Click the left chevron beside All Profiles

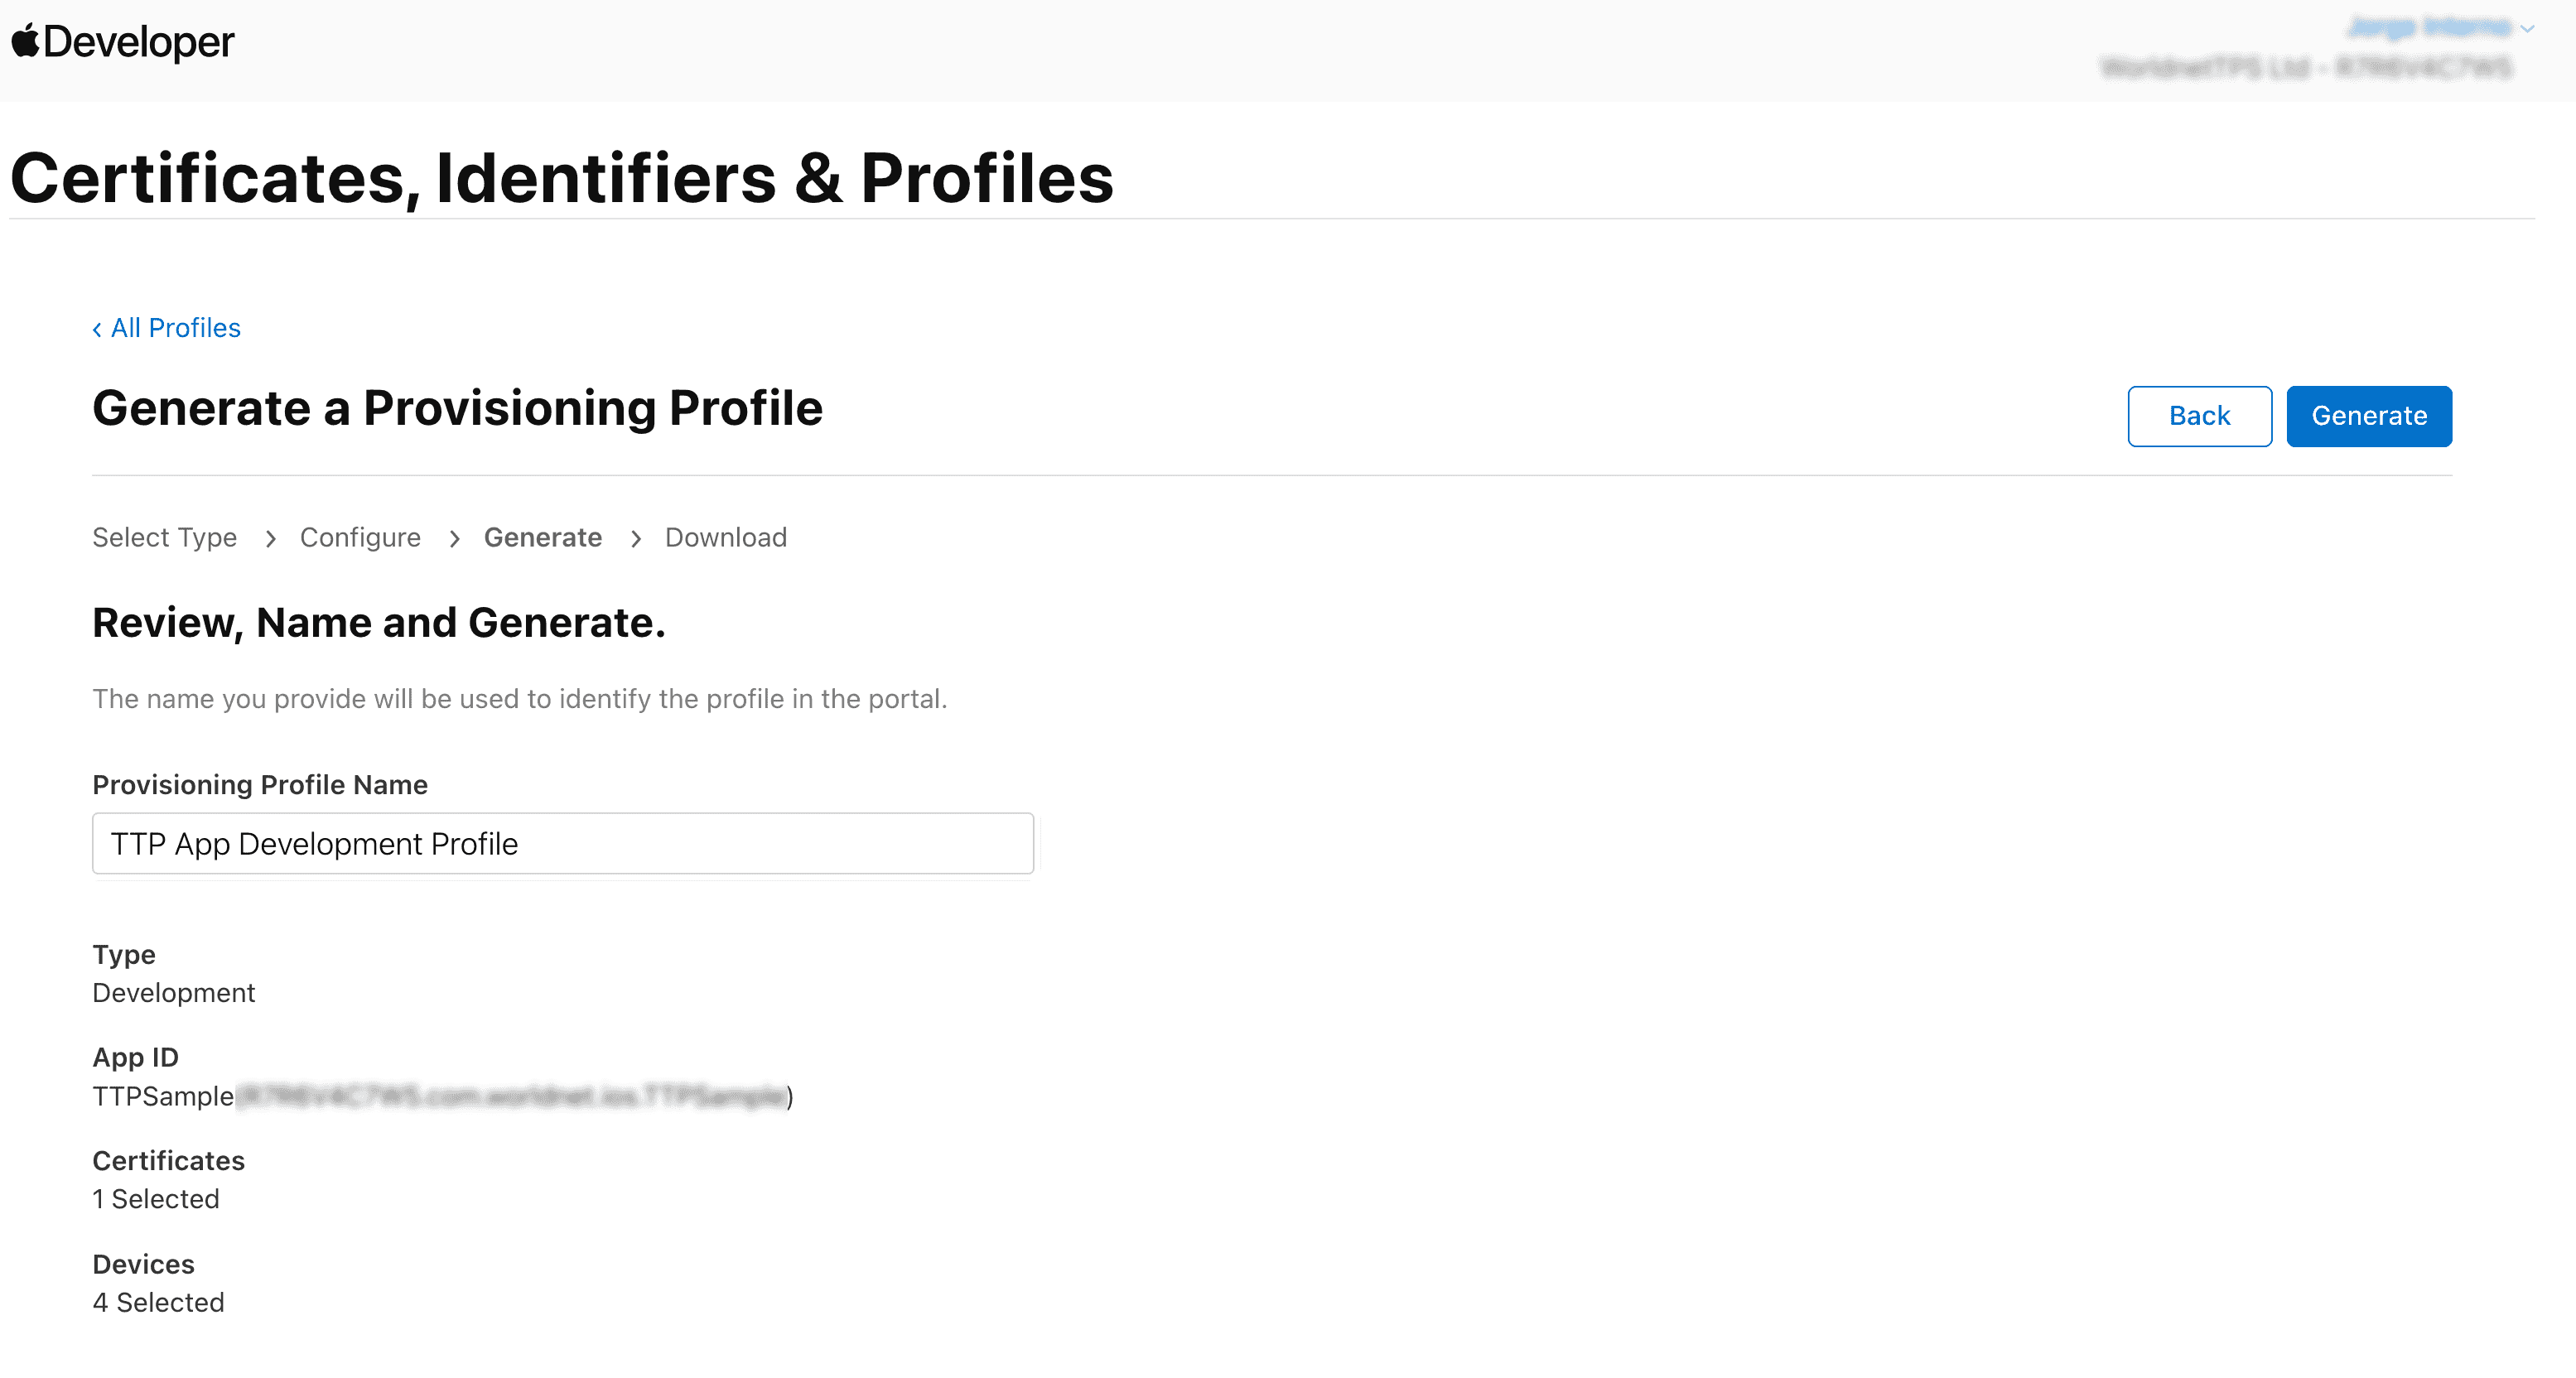pyautogui.click(x=97, y=329)
